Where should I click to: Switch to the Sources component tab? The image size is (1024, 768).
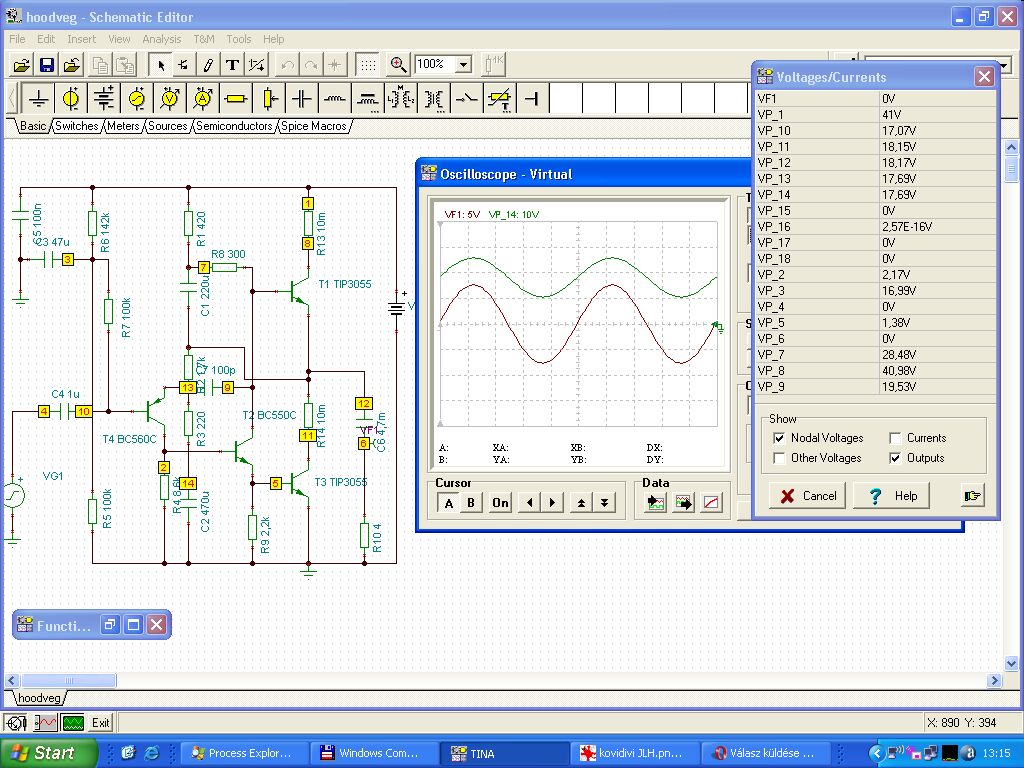tap(168, 126)
